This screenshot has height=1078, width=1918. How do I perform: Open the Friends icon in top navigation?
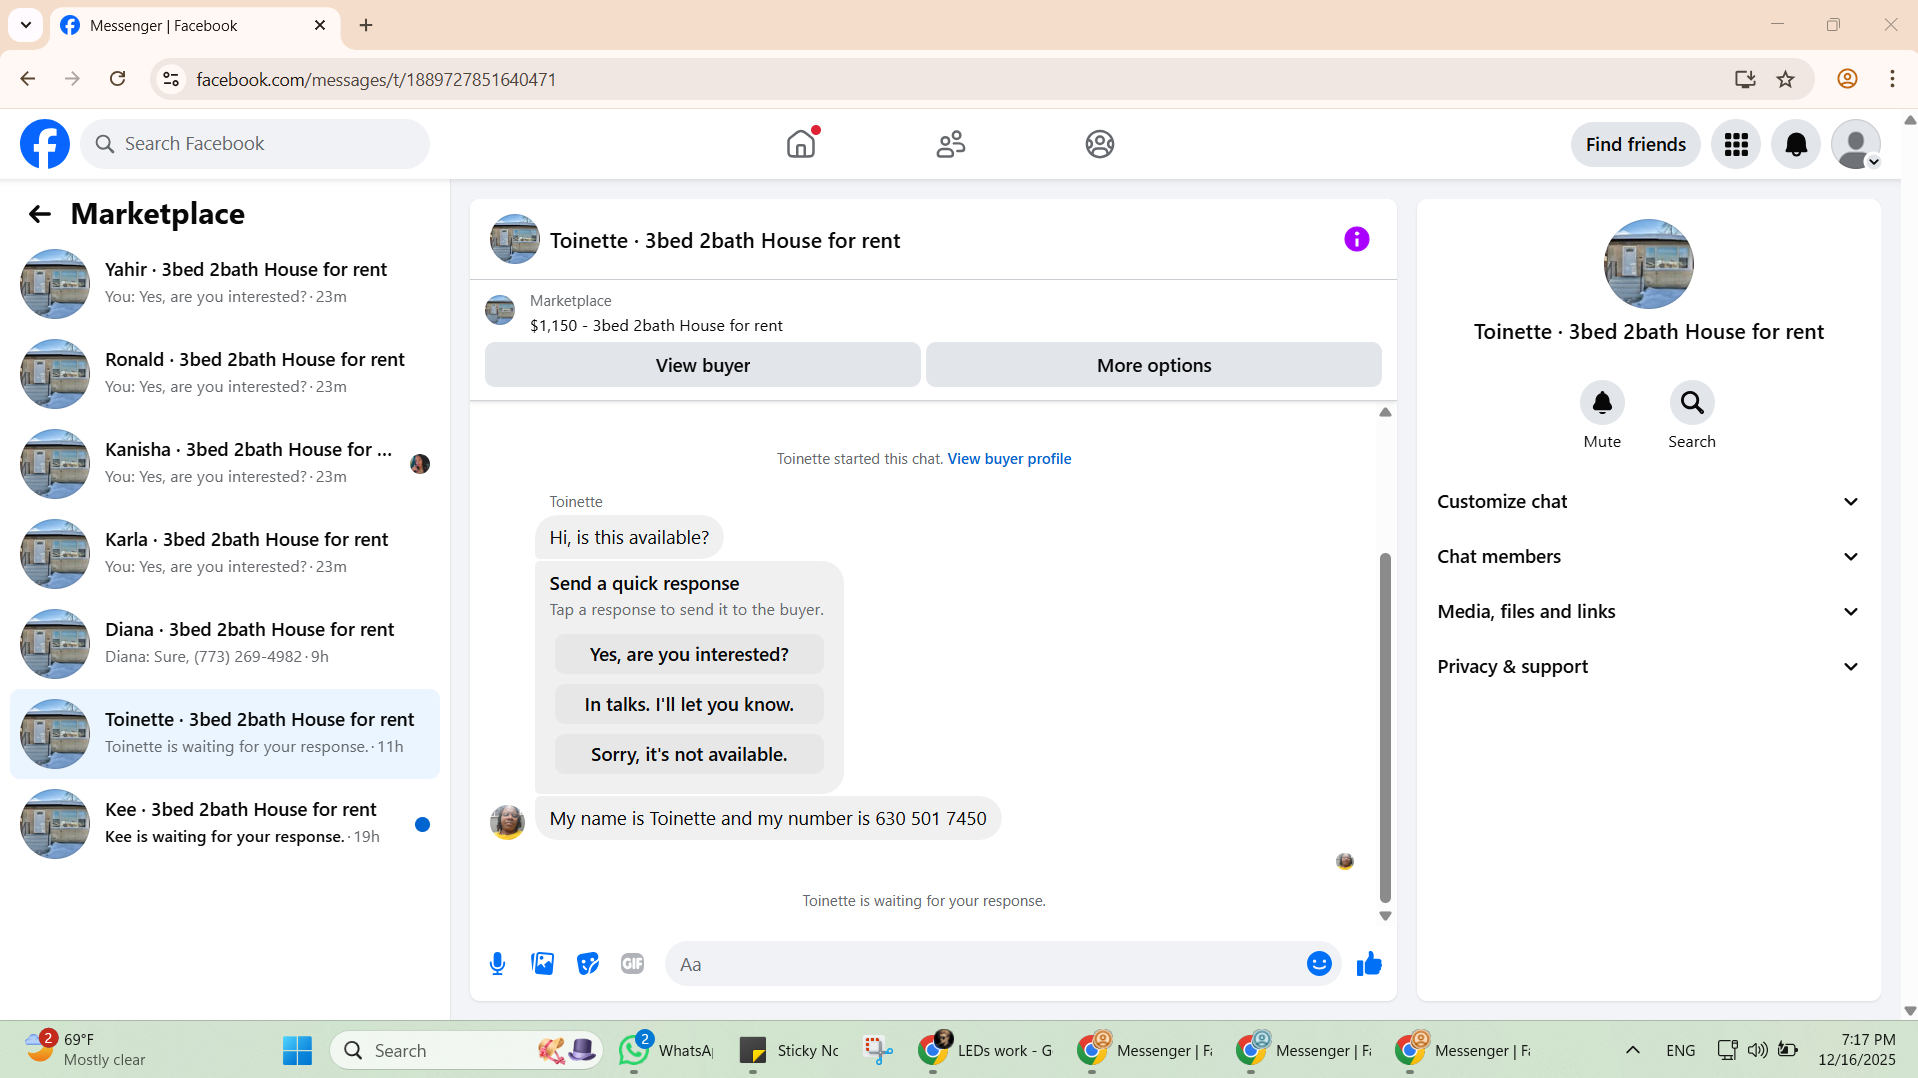pyautogui.click(x=951, y=144)
